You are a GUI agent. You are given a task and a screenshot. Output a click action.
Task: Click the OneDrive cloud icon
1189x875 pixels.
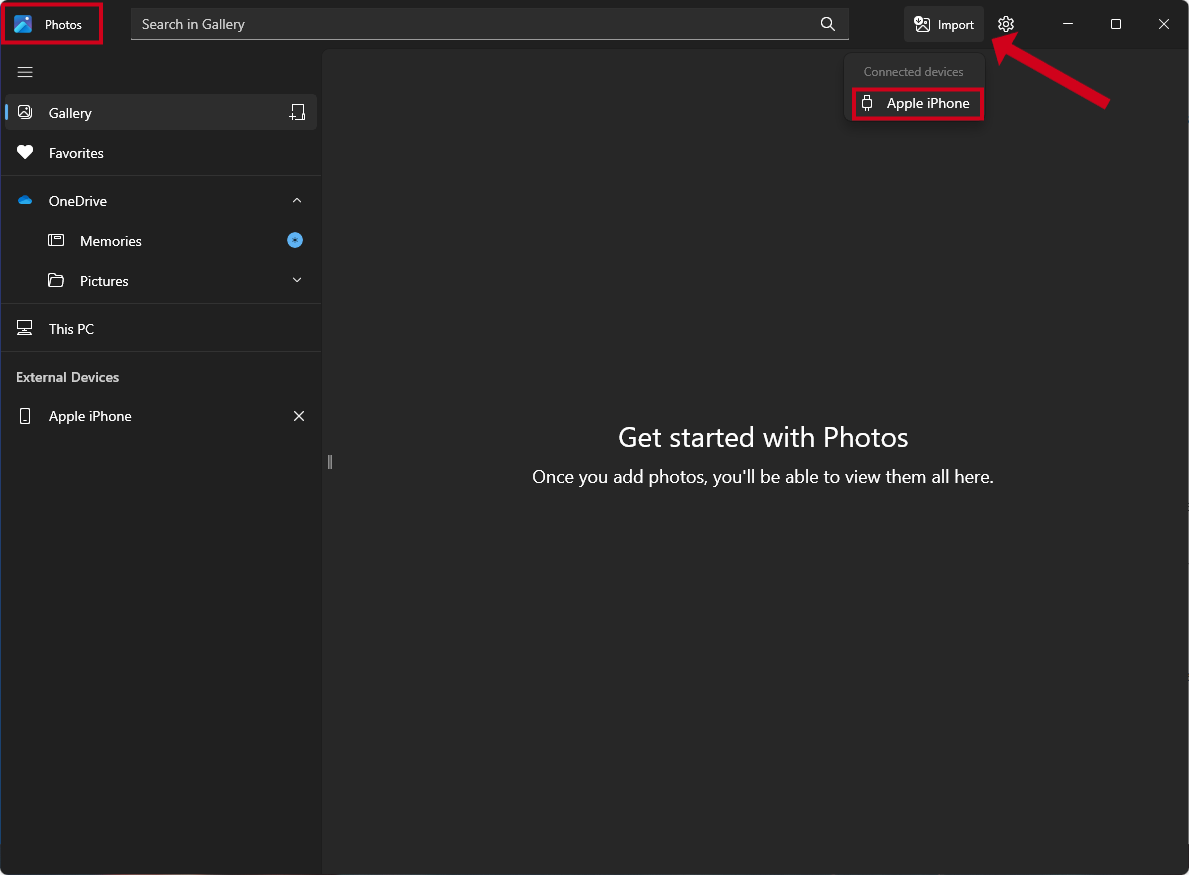tap(25, 200)
